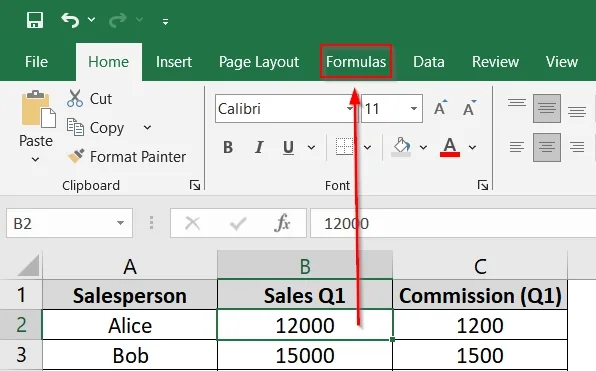This screenshot has width=596, height=371.
Task: Toggle Underline formatting
Action: click(x=288, y=147)
